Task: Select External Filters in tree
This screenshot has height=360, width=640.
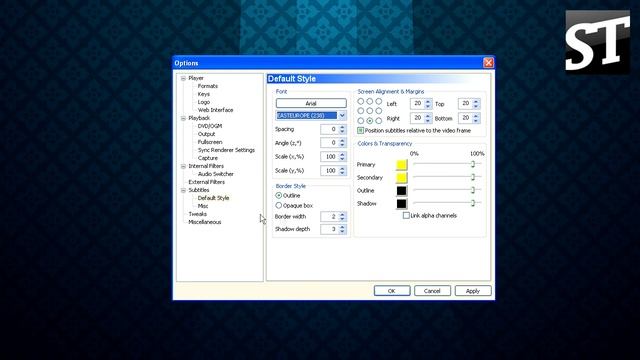Action: click(207, 182)
